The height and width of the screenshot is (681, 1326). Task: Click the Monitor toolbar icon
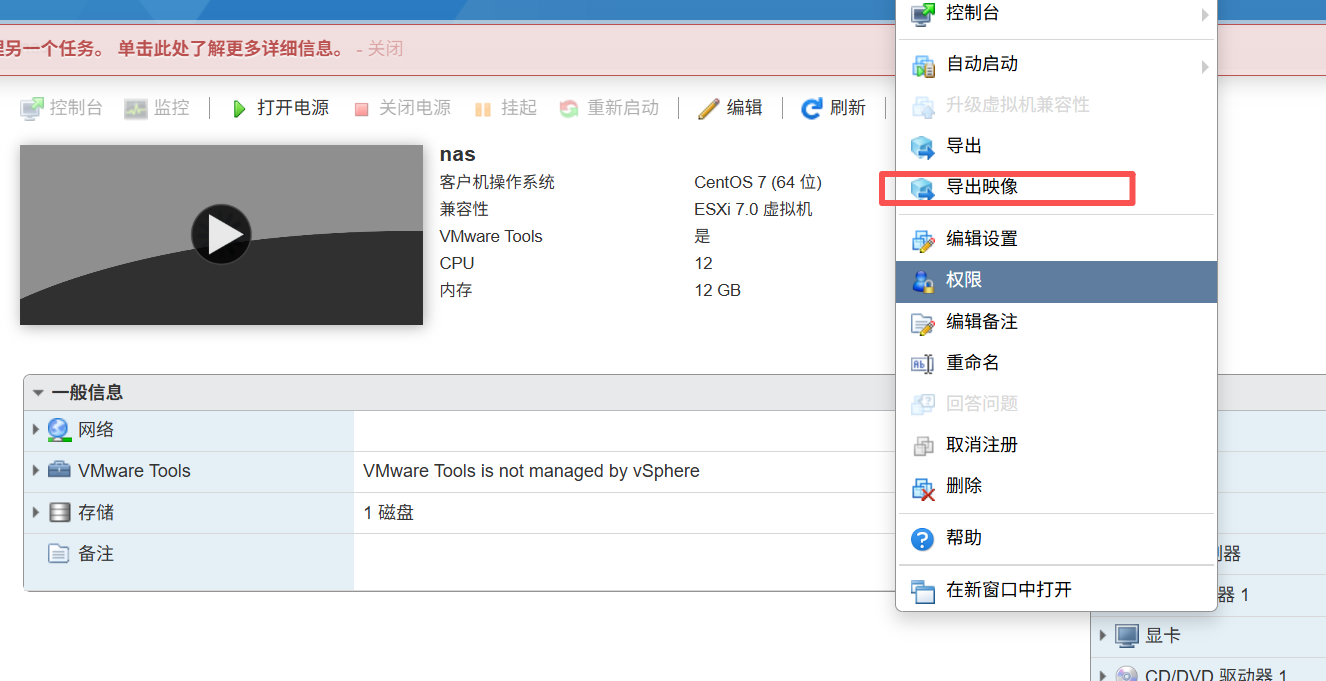[135, 108]
